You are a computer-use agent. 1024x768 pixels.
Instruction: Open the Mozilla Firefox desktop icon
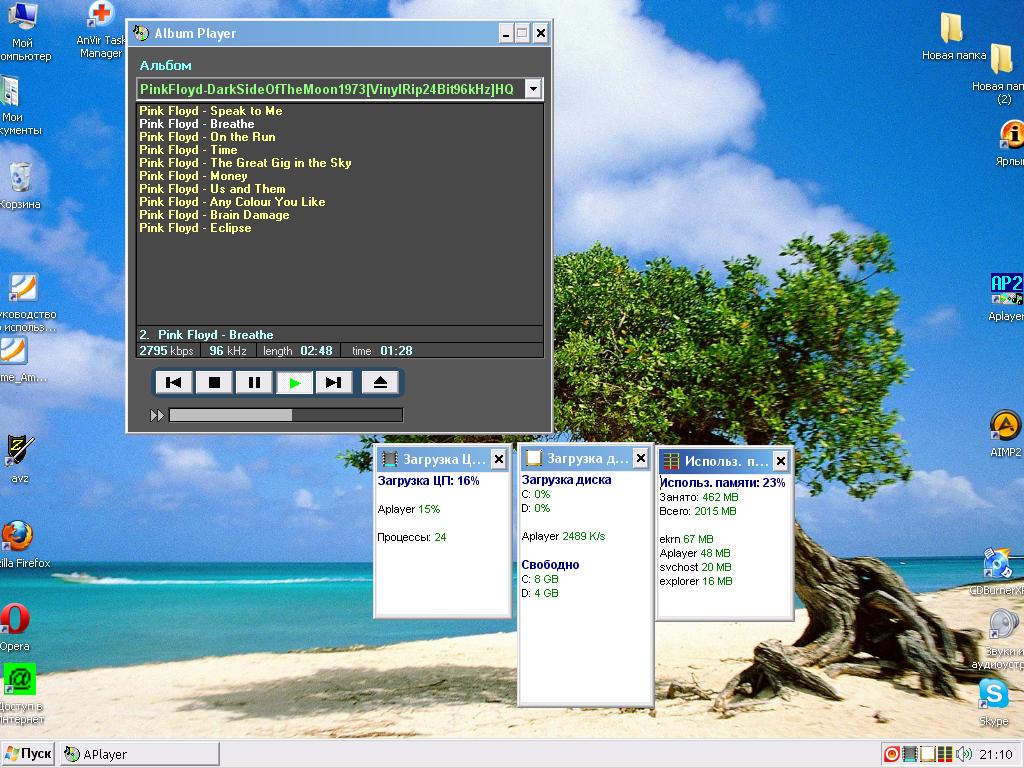(18, 537)
